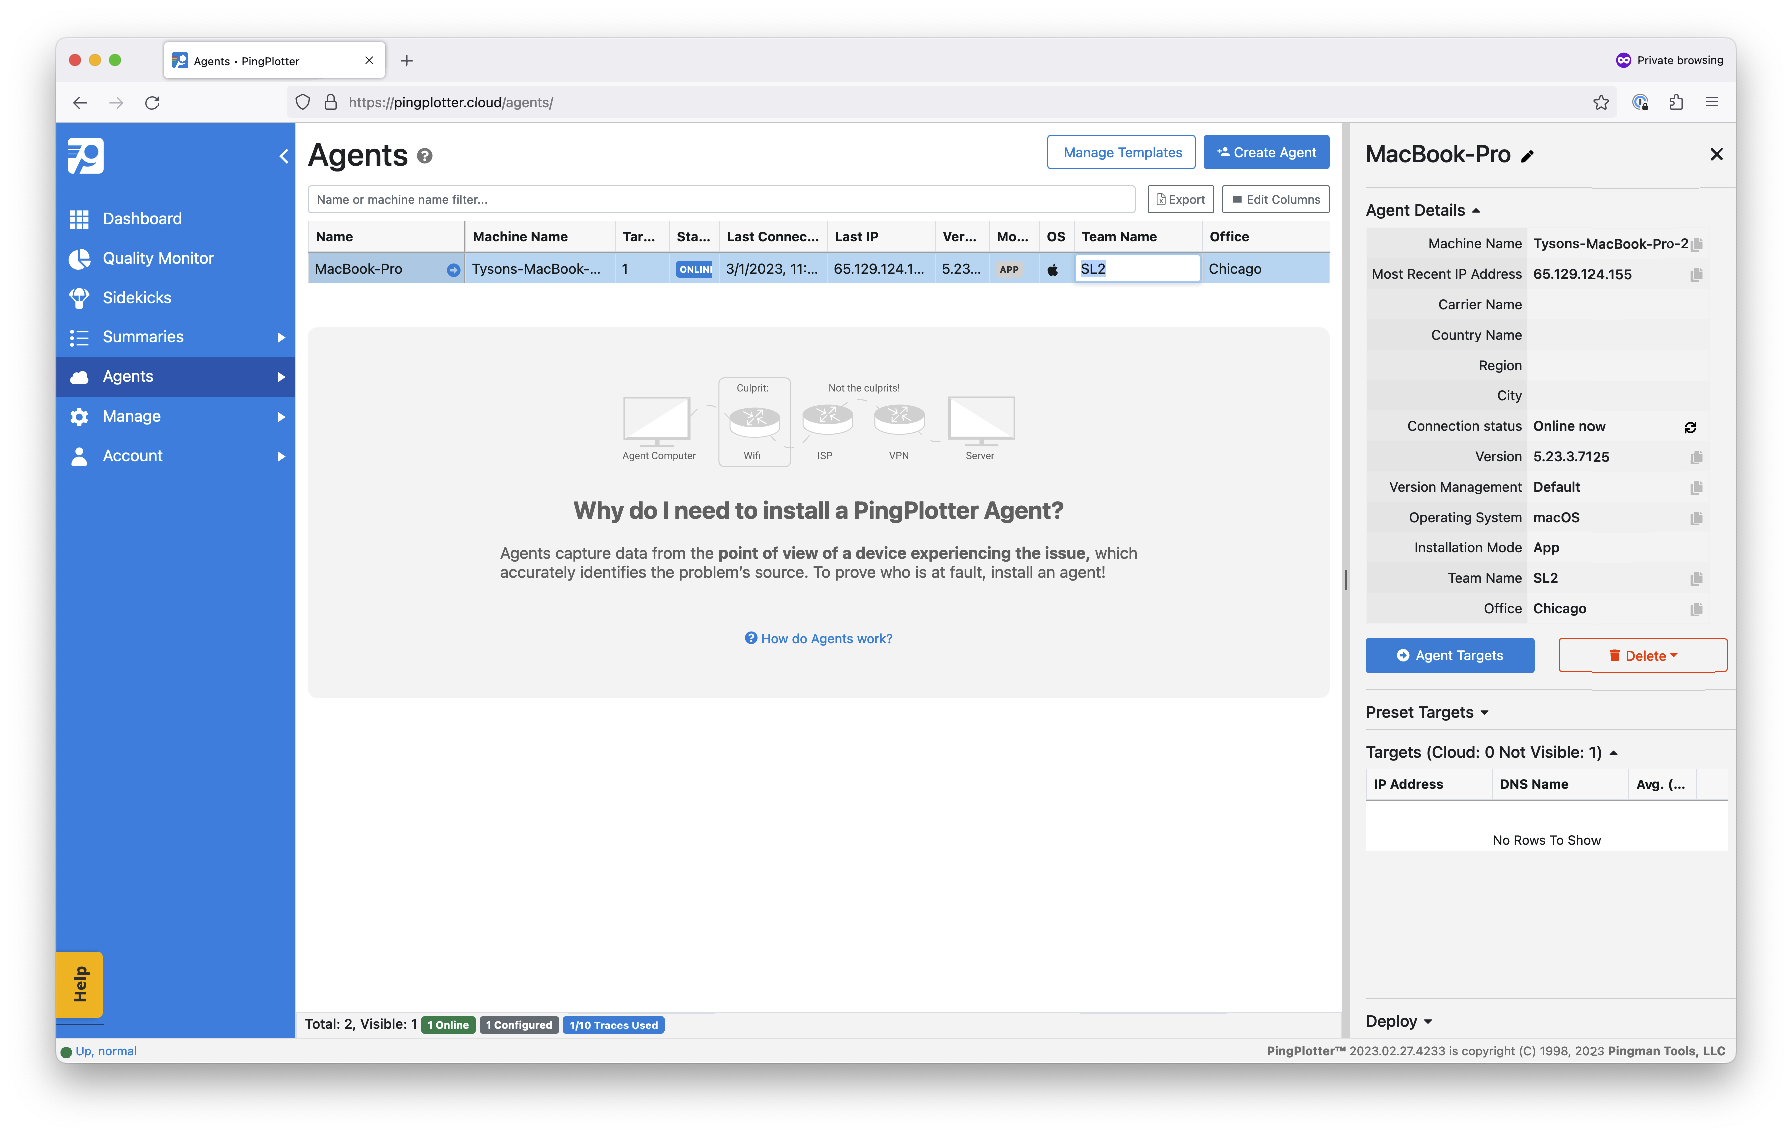Click the 1/10 Traces Used badge
The height and width of the screenshot is (1137, 1792).
click(614, 1025)
